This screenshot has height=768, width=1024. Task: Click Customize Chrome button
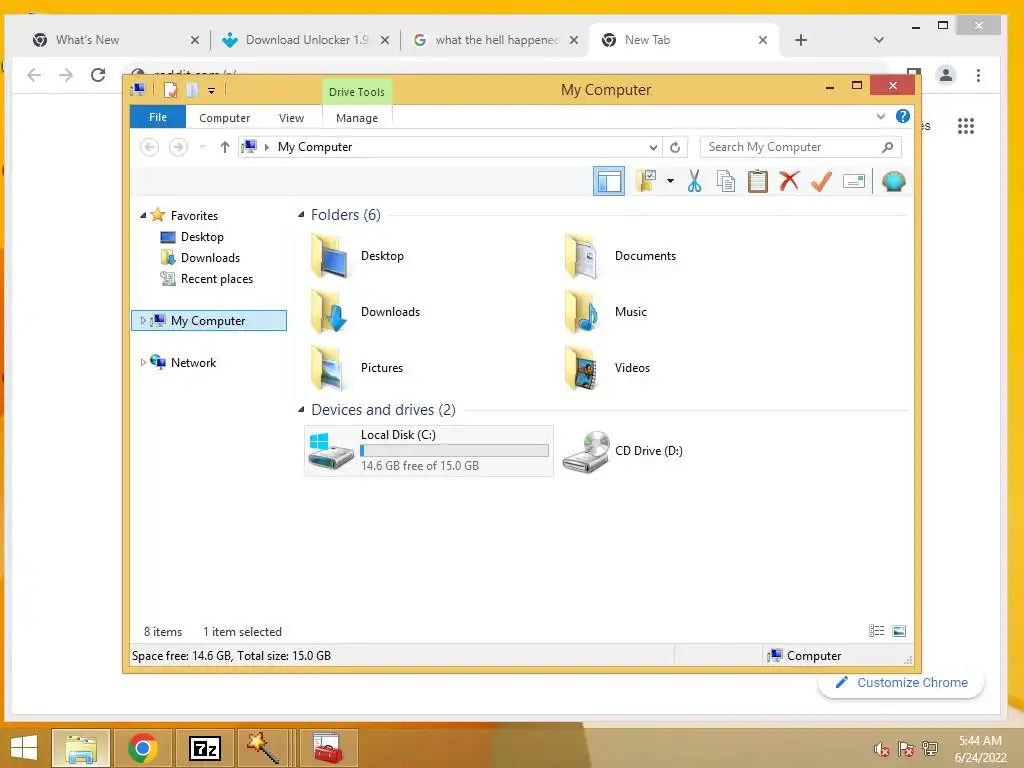(x=901, y=682)
